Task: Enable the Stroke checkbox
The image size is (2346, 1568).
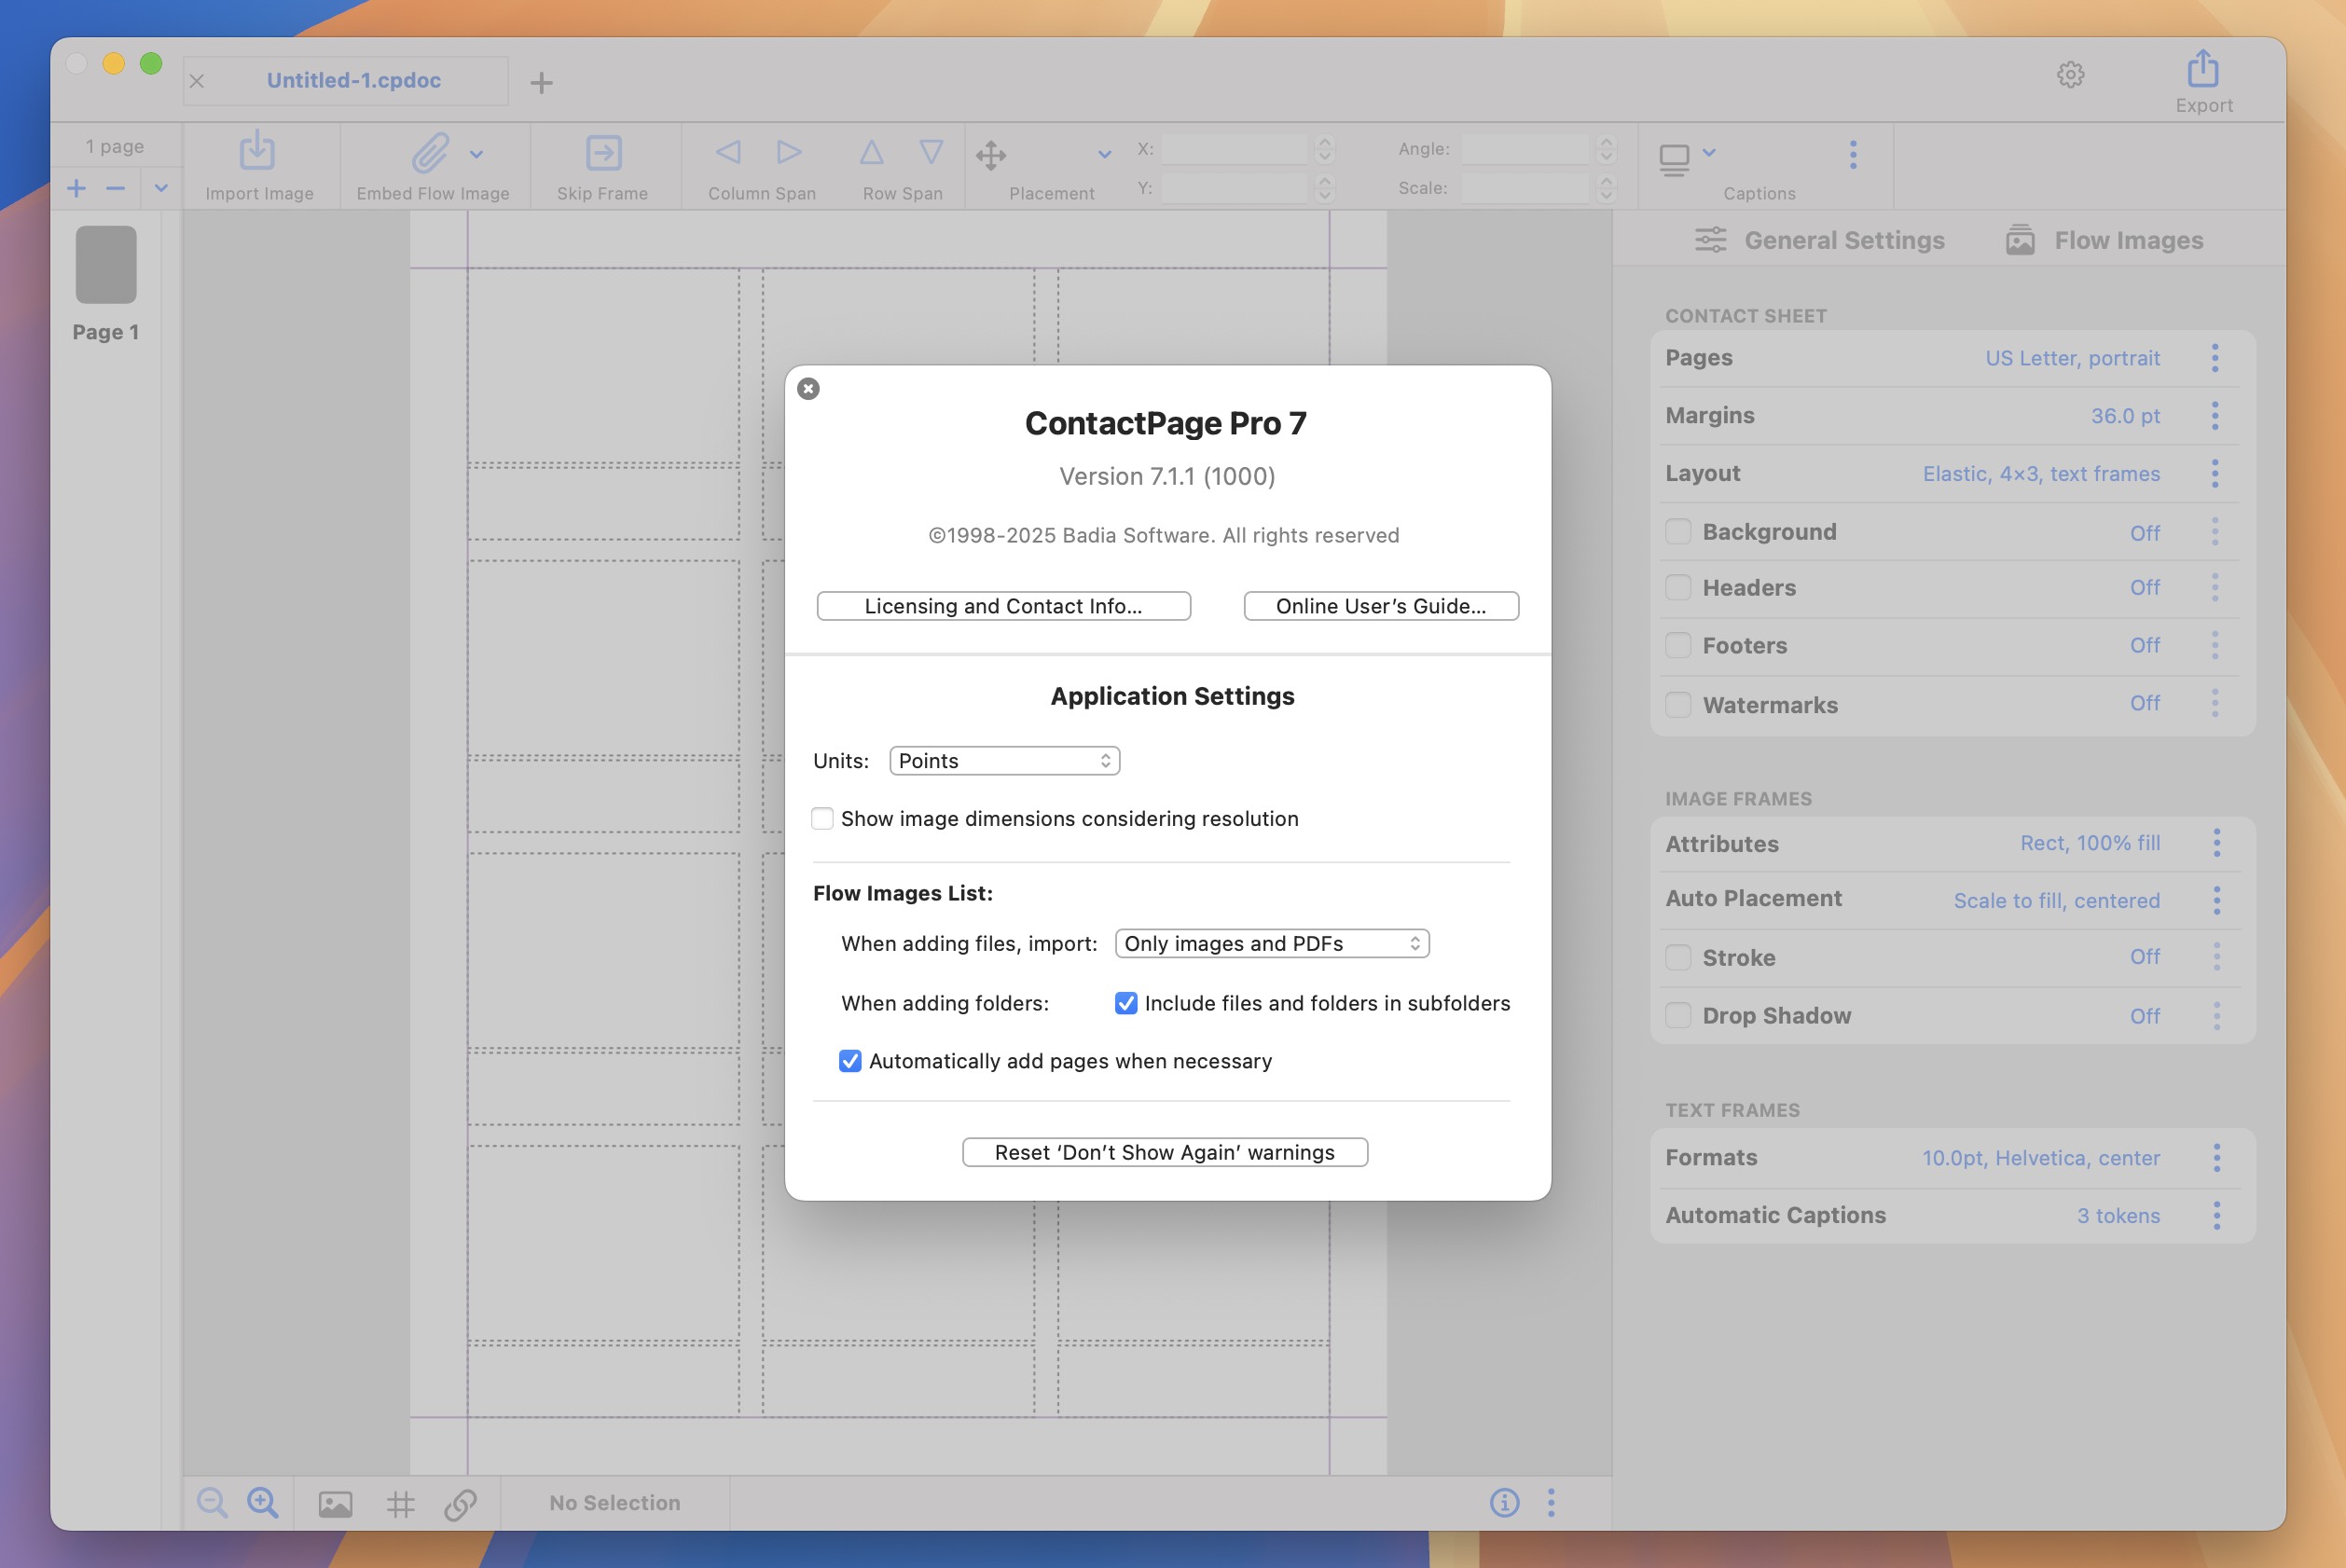Action: coord(1678,957)
